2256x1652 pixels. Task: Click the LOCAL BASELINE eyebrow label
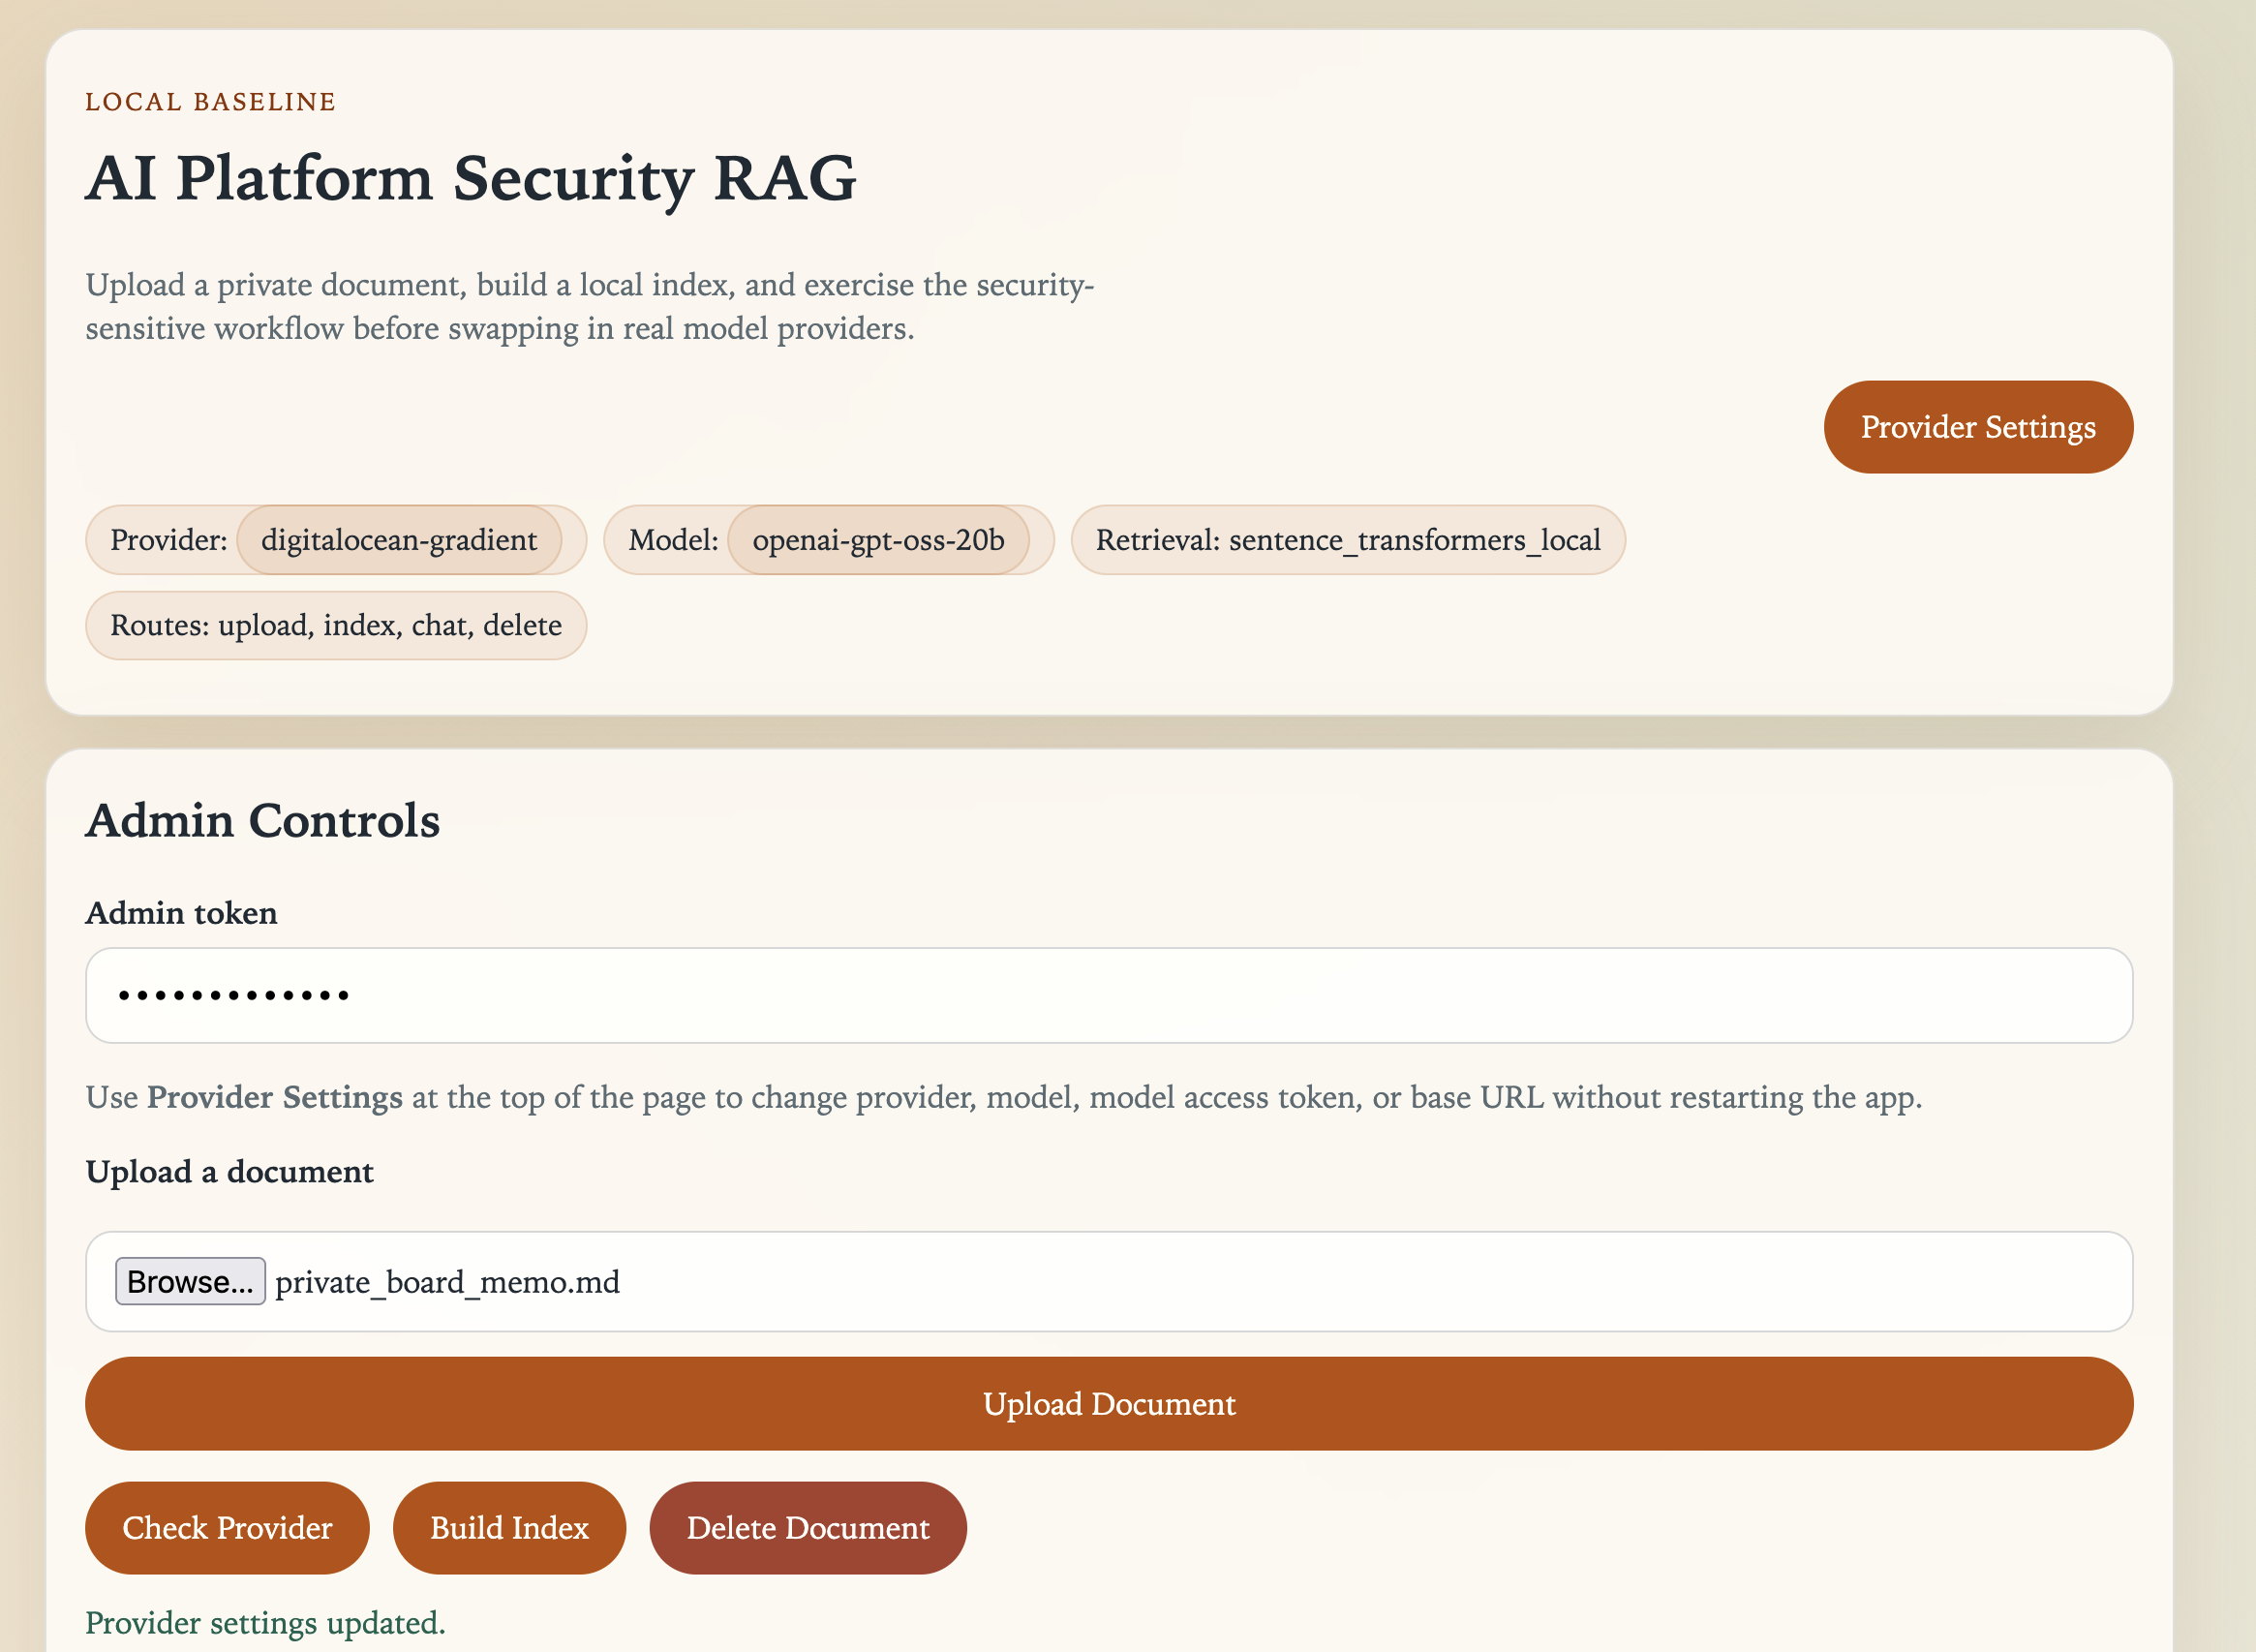pyautogui.click(x=210, y=102)
